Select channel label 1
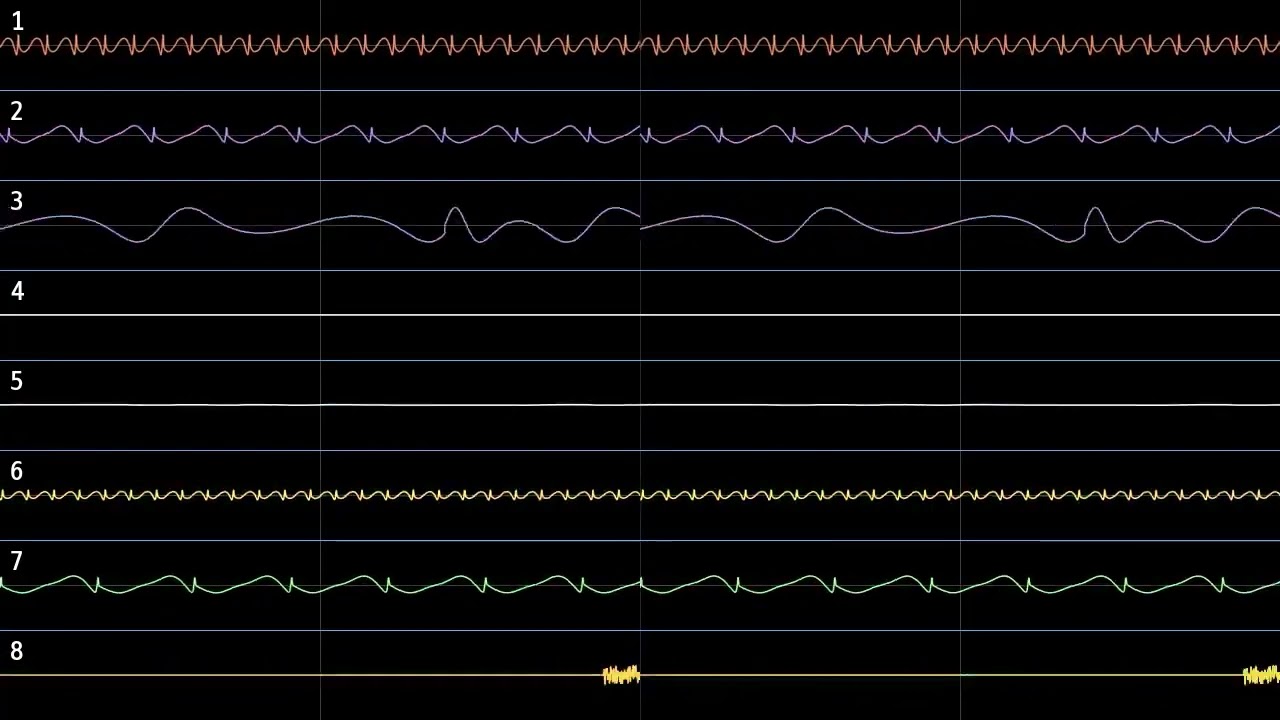 (17, 21)
